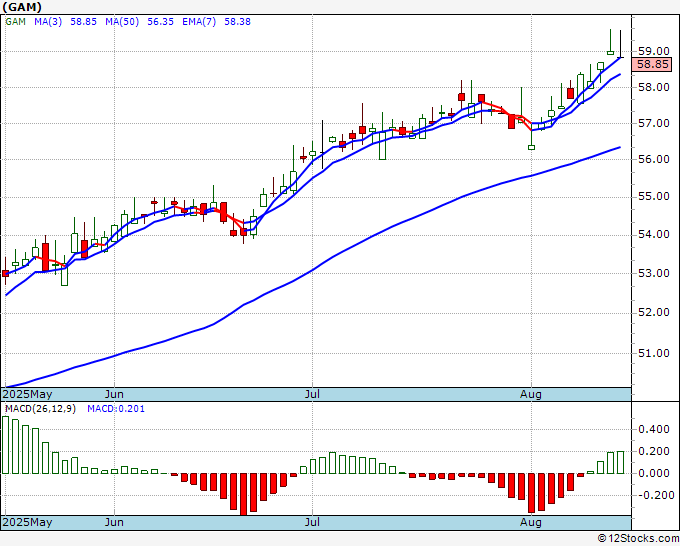This screenshot has width=680, height=546.
Task: Click the 51.00 price axis label
Action: [654, 353]
